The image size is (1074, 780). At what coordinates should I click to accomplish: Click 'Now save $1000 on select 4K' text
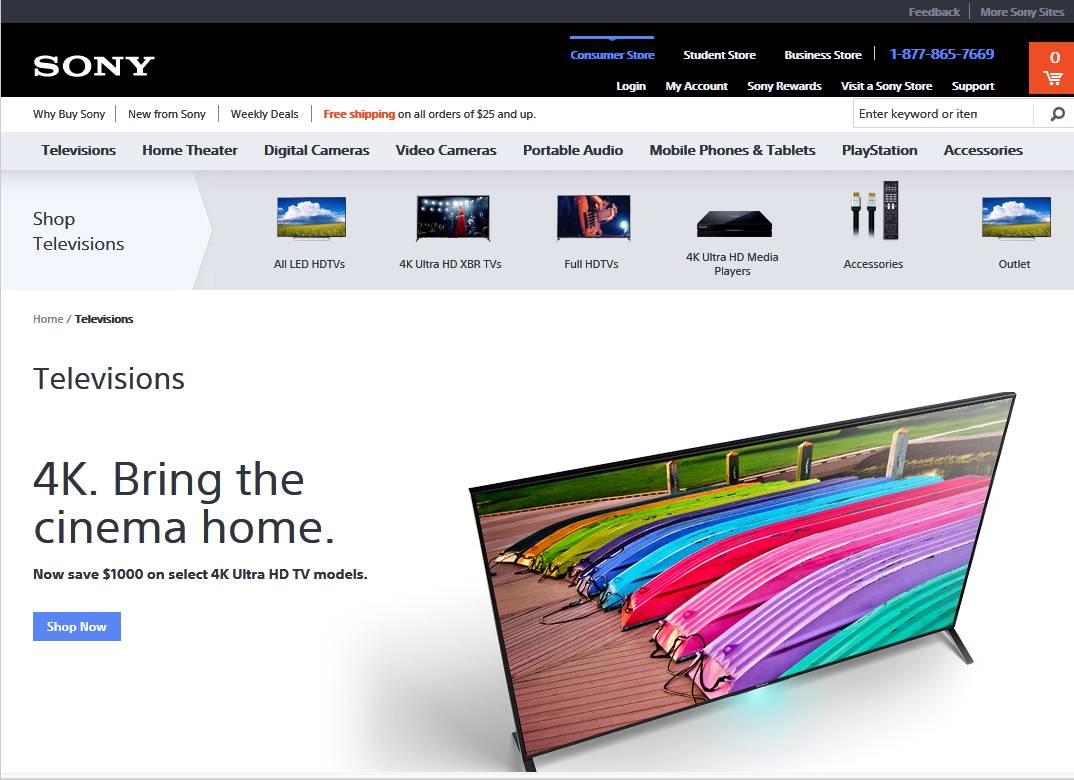tap(200, 575)
